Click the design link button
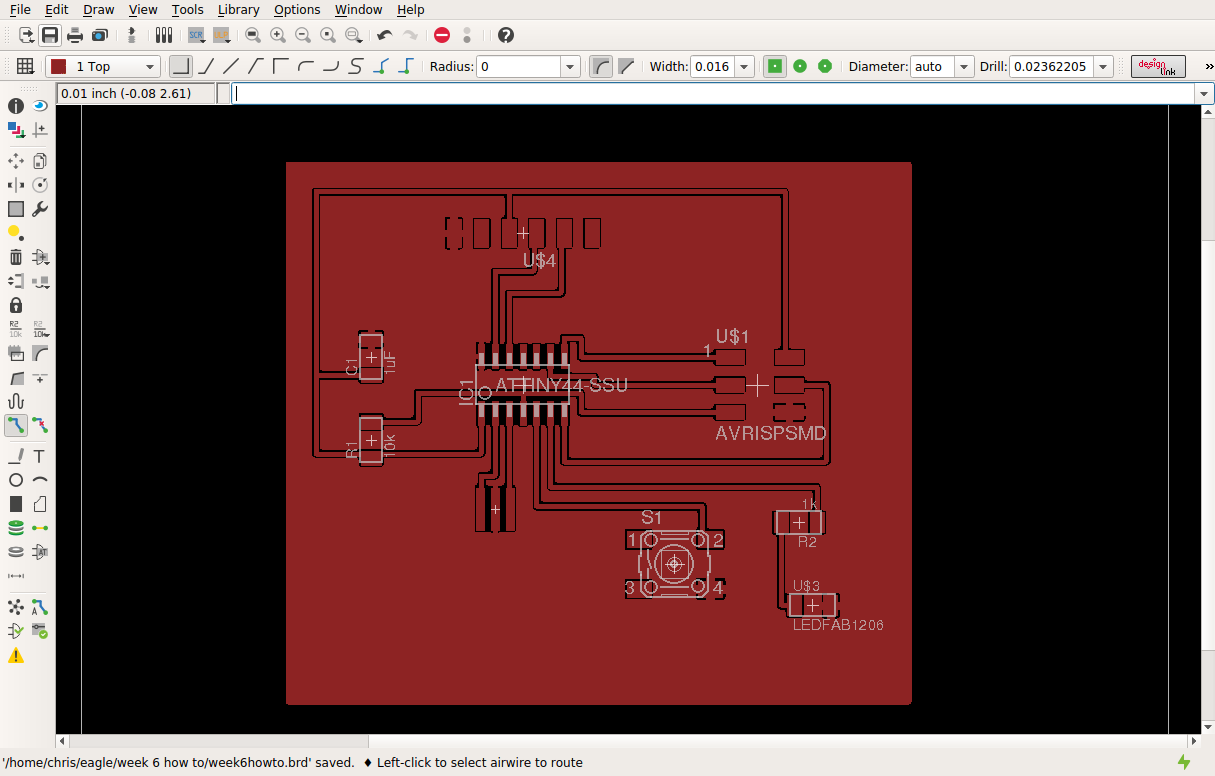This screenshot has height=776, width=1215. pyautogui.click(x=1158, y=67)
